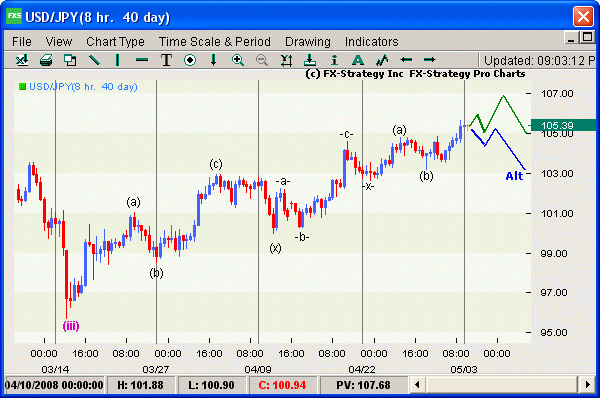Open the Drawing menu
600x398 pixels.
pyautogui.click(x=308, y=41)
